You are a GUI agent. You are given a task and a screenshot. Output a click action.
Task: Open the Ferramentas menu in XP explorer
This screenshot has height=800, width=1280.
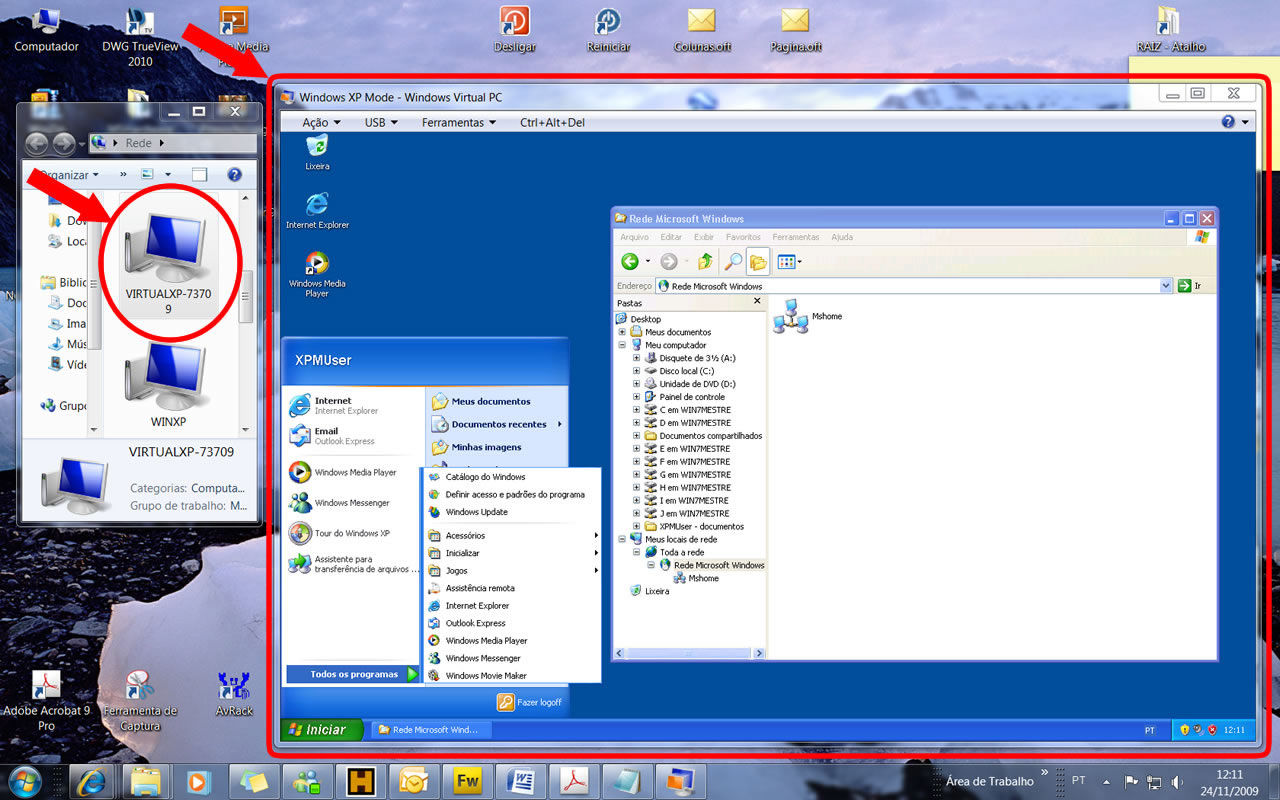click(795, 237)
